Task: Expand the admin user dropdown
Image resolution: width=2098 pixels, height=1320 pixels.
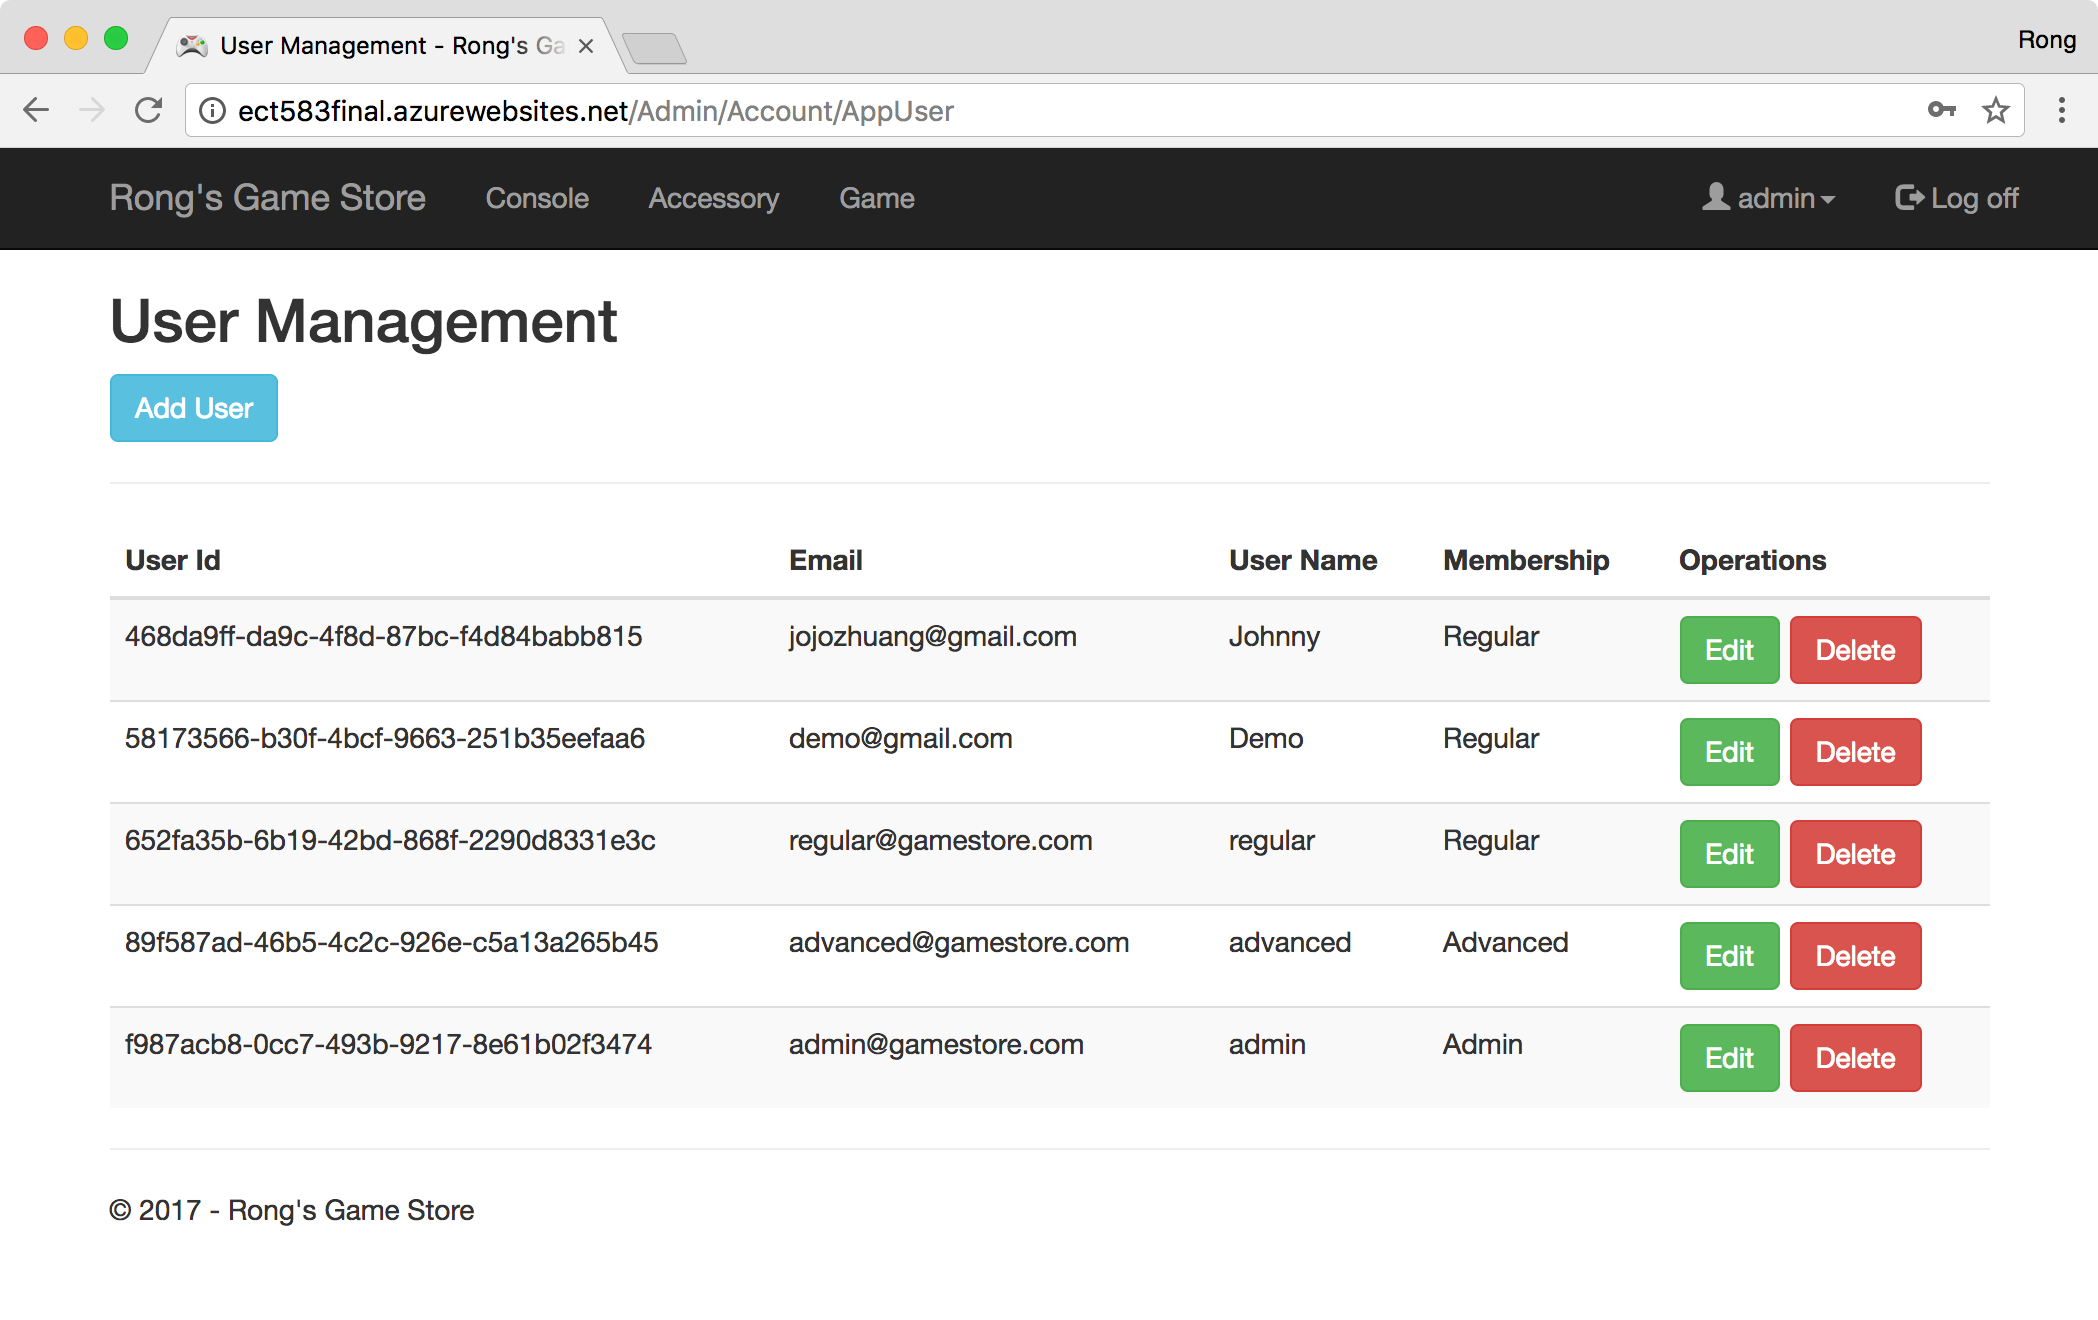Action: pyautogui.click(x=1769, y=198)
